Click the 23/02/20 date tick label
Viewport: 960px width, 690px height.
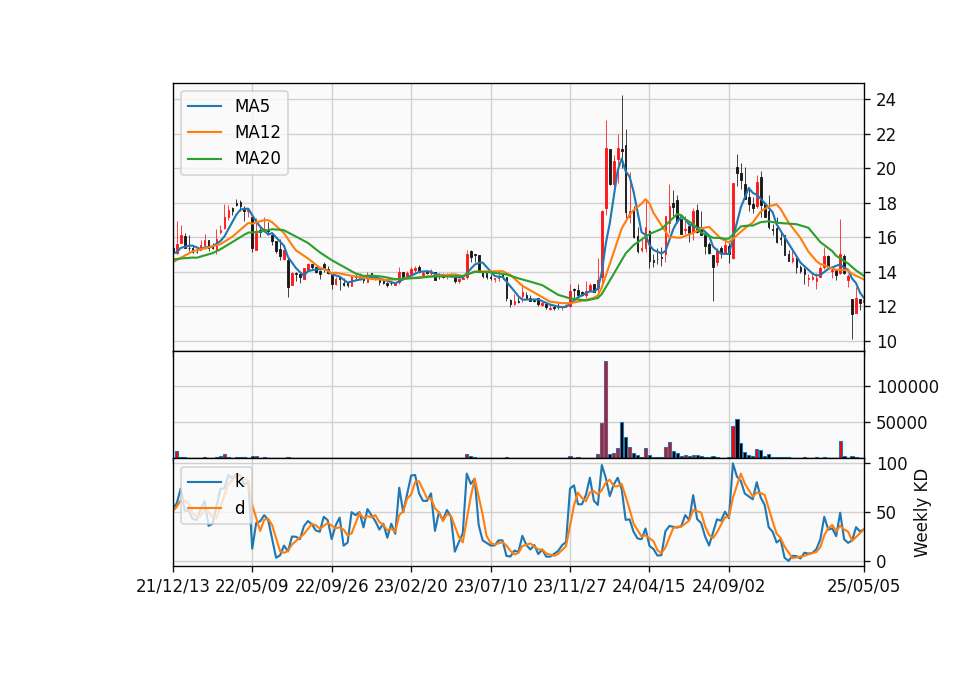pyautogui.click(x=411, y=586)
